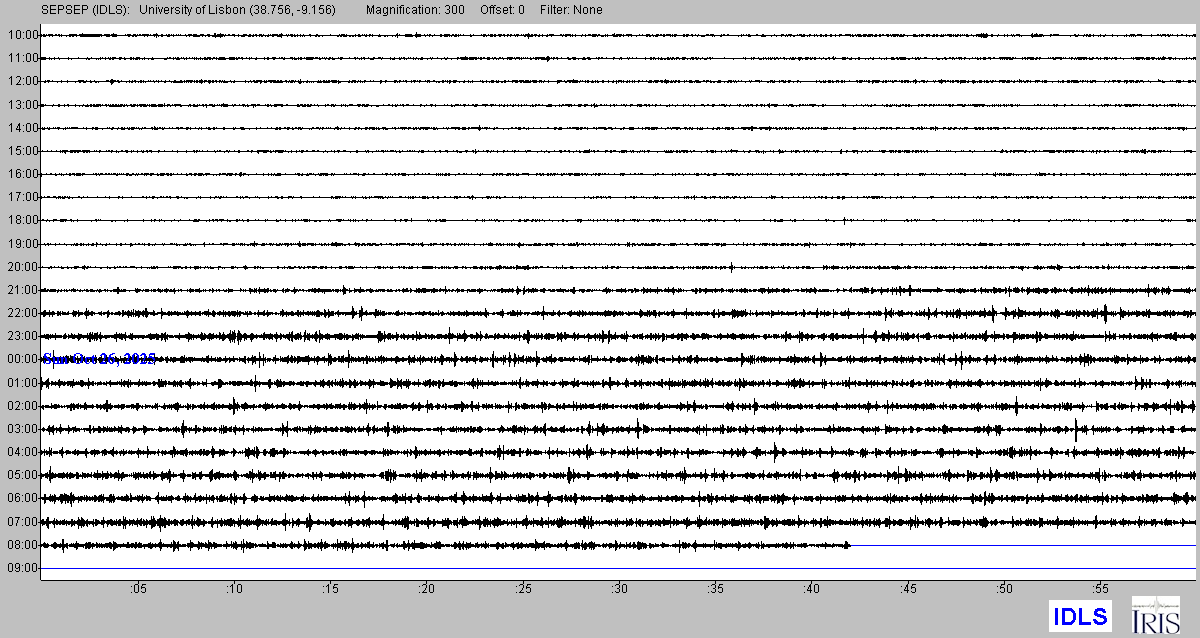Screen dimensions: 1200x638
Task: Click the 10:00 hour label
Action: pyautogui.click(x=22, y=35)
